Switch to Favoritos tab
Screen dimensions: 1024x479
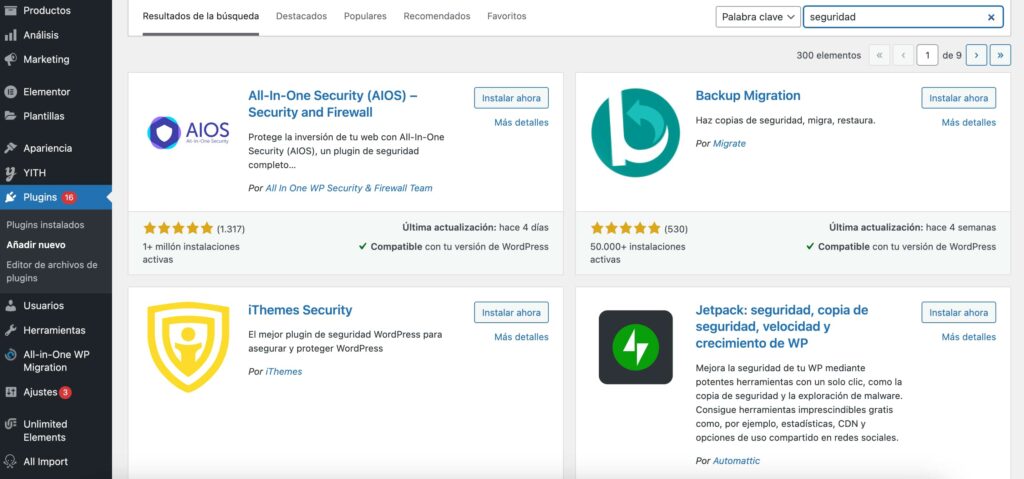tap(507, 16)
